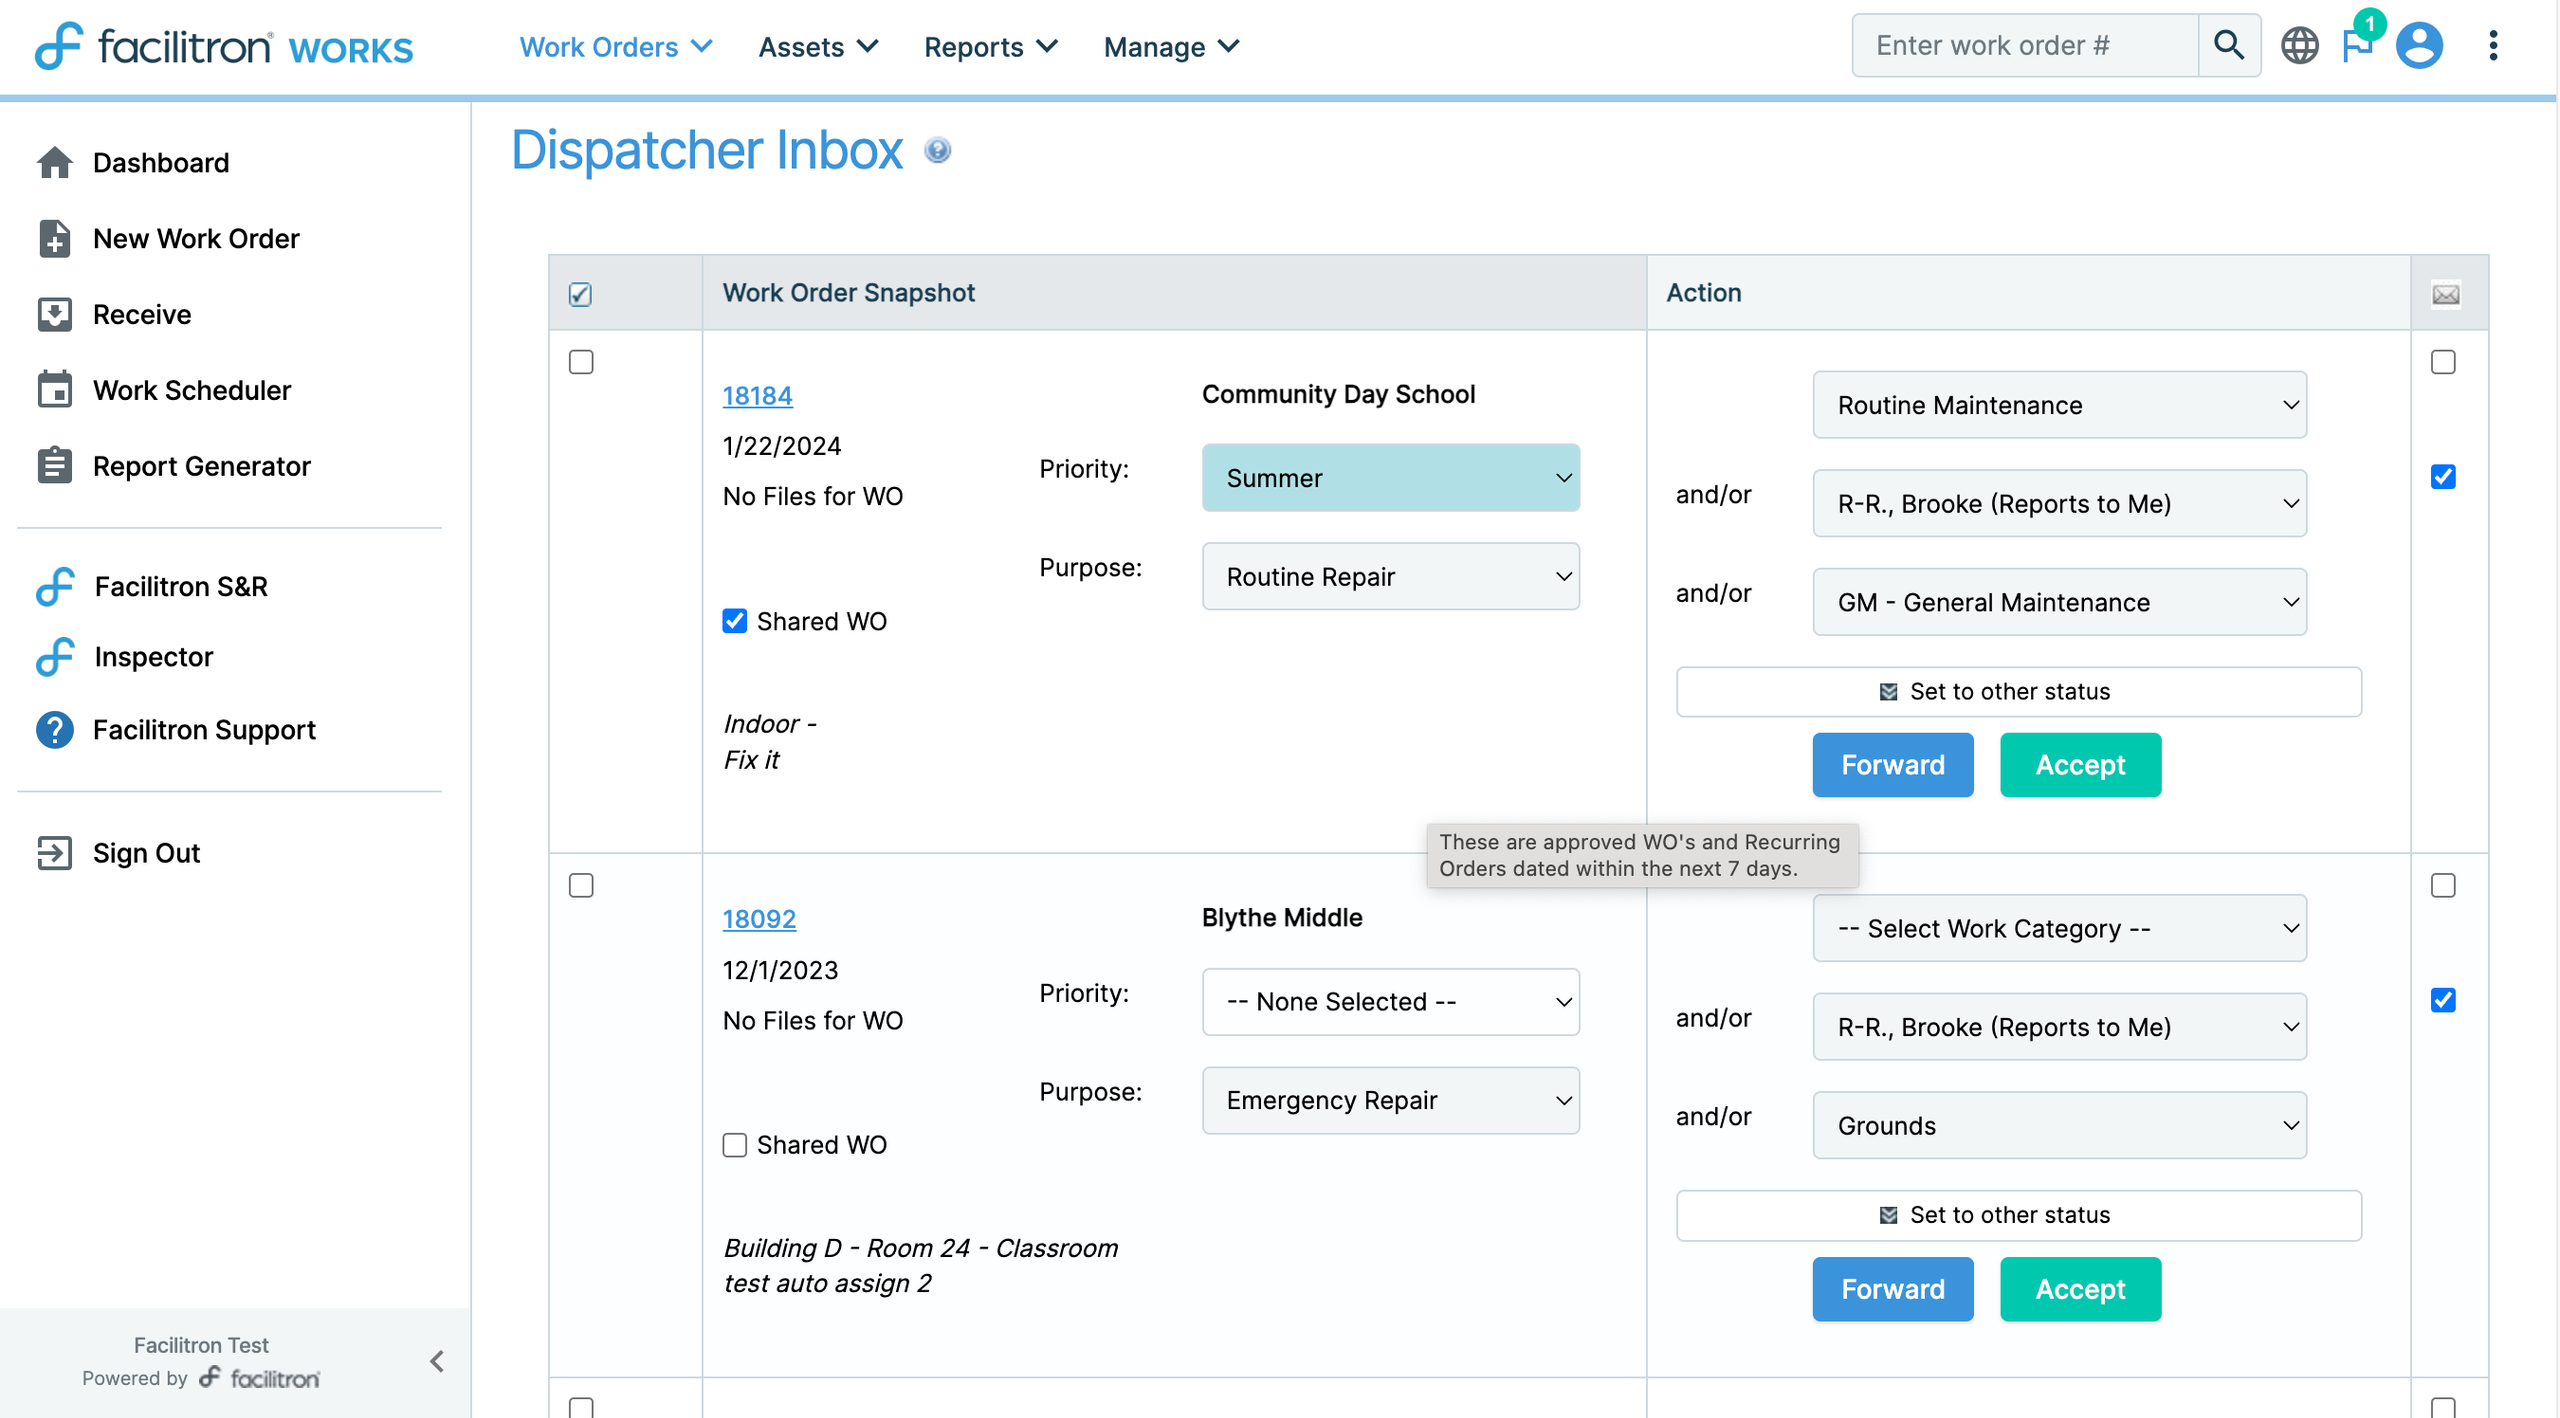Open the Summer priority dropdown

1390,478
